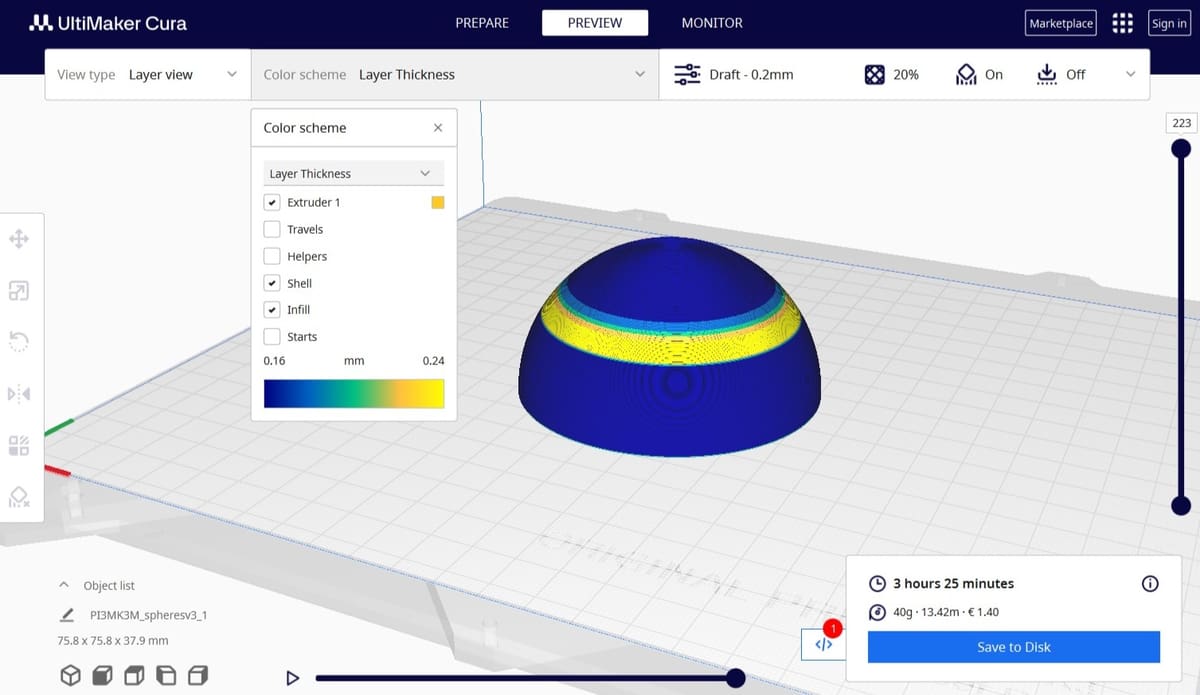1200x695 pixels.
Task: Select the Rotate tool in left toolbar
Action: (x=18, y=342)
